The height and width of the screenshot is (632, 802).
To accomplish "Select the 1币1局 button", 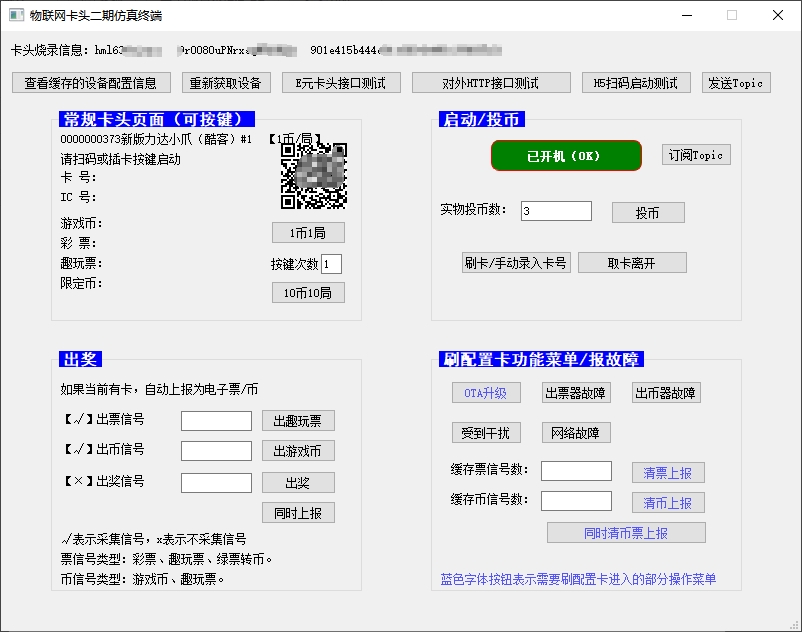I will pos(308,233).
